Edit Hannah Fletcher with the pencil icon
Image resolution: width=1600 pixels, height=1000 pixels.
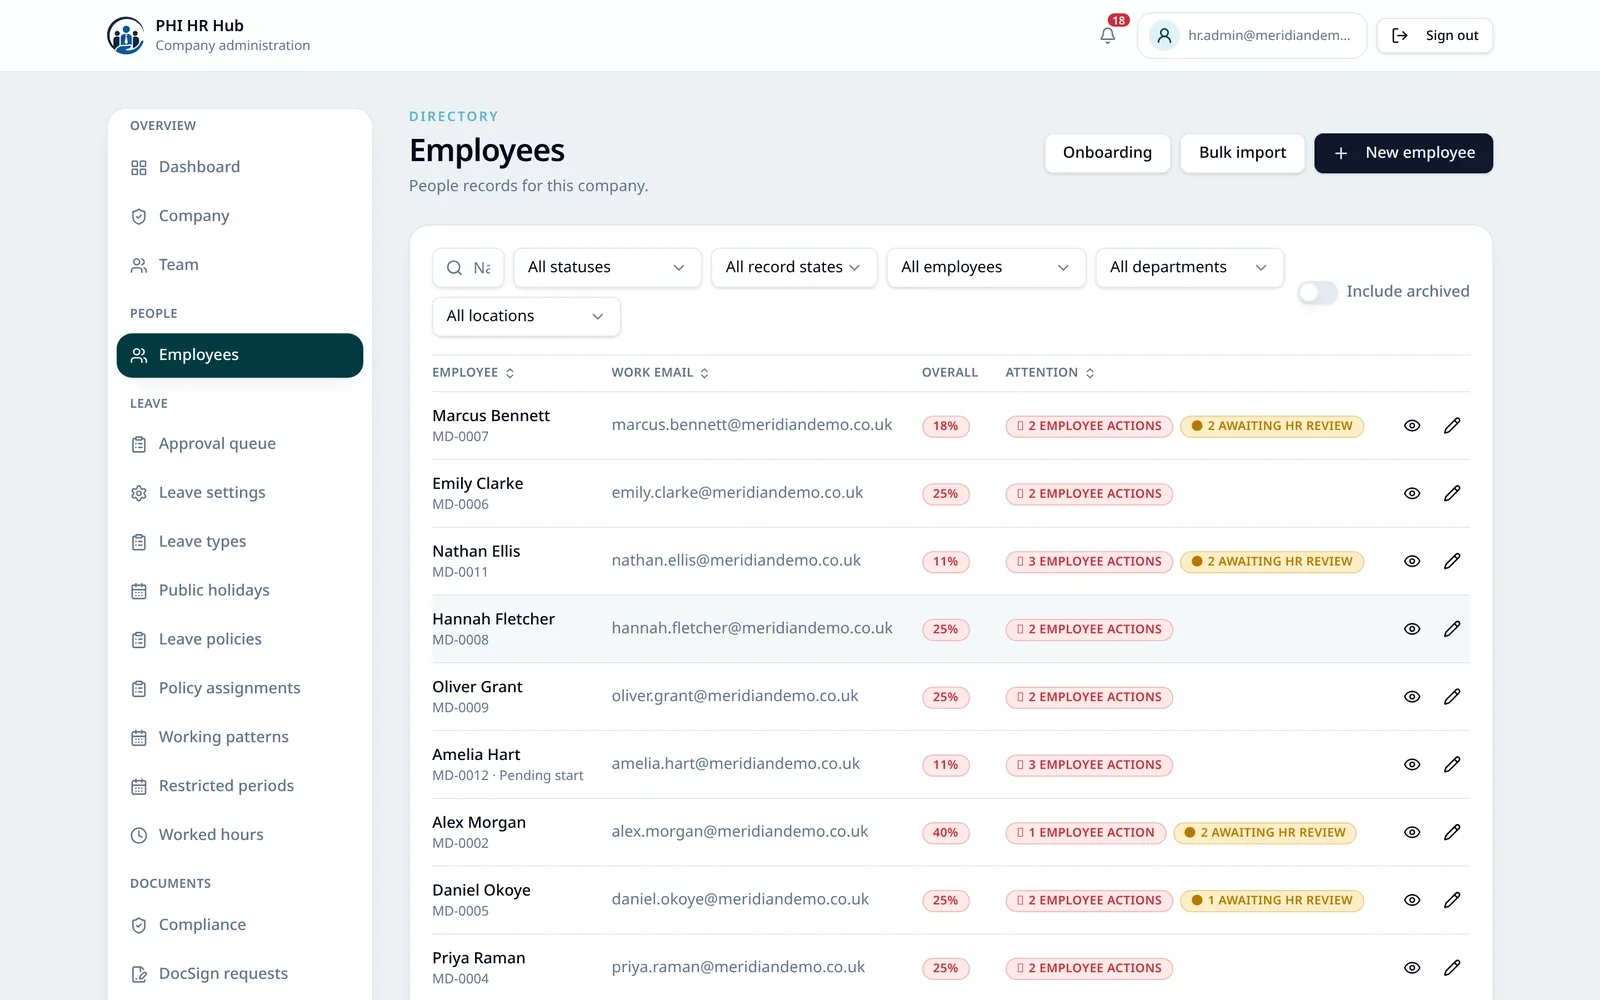(x=1452, y=629)
